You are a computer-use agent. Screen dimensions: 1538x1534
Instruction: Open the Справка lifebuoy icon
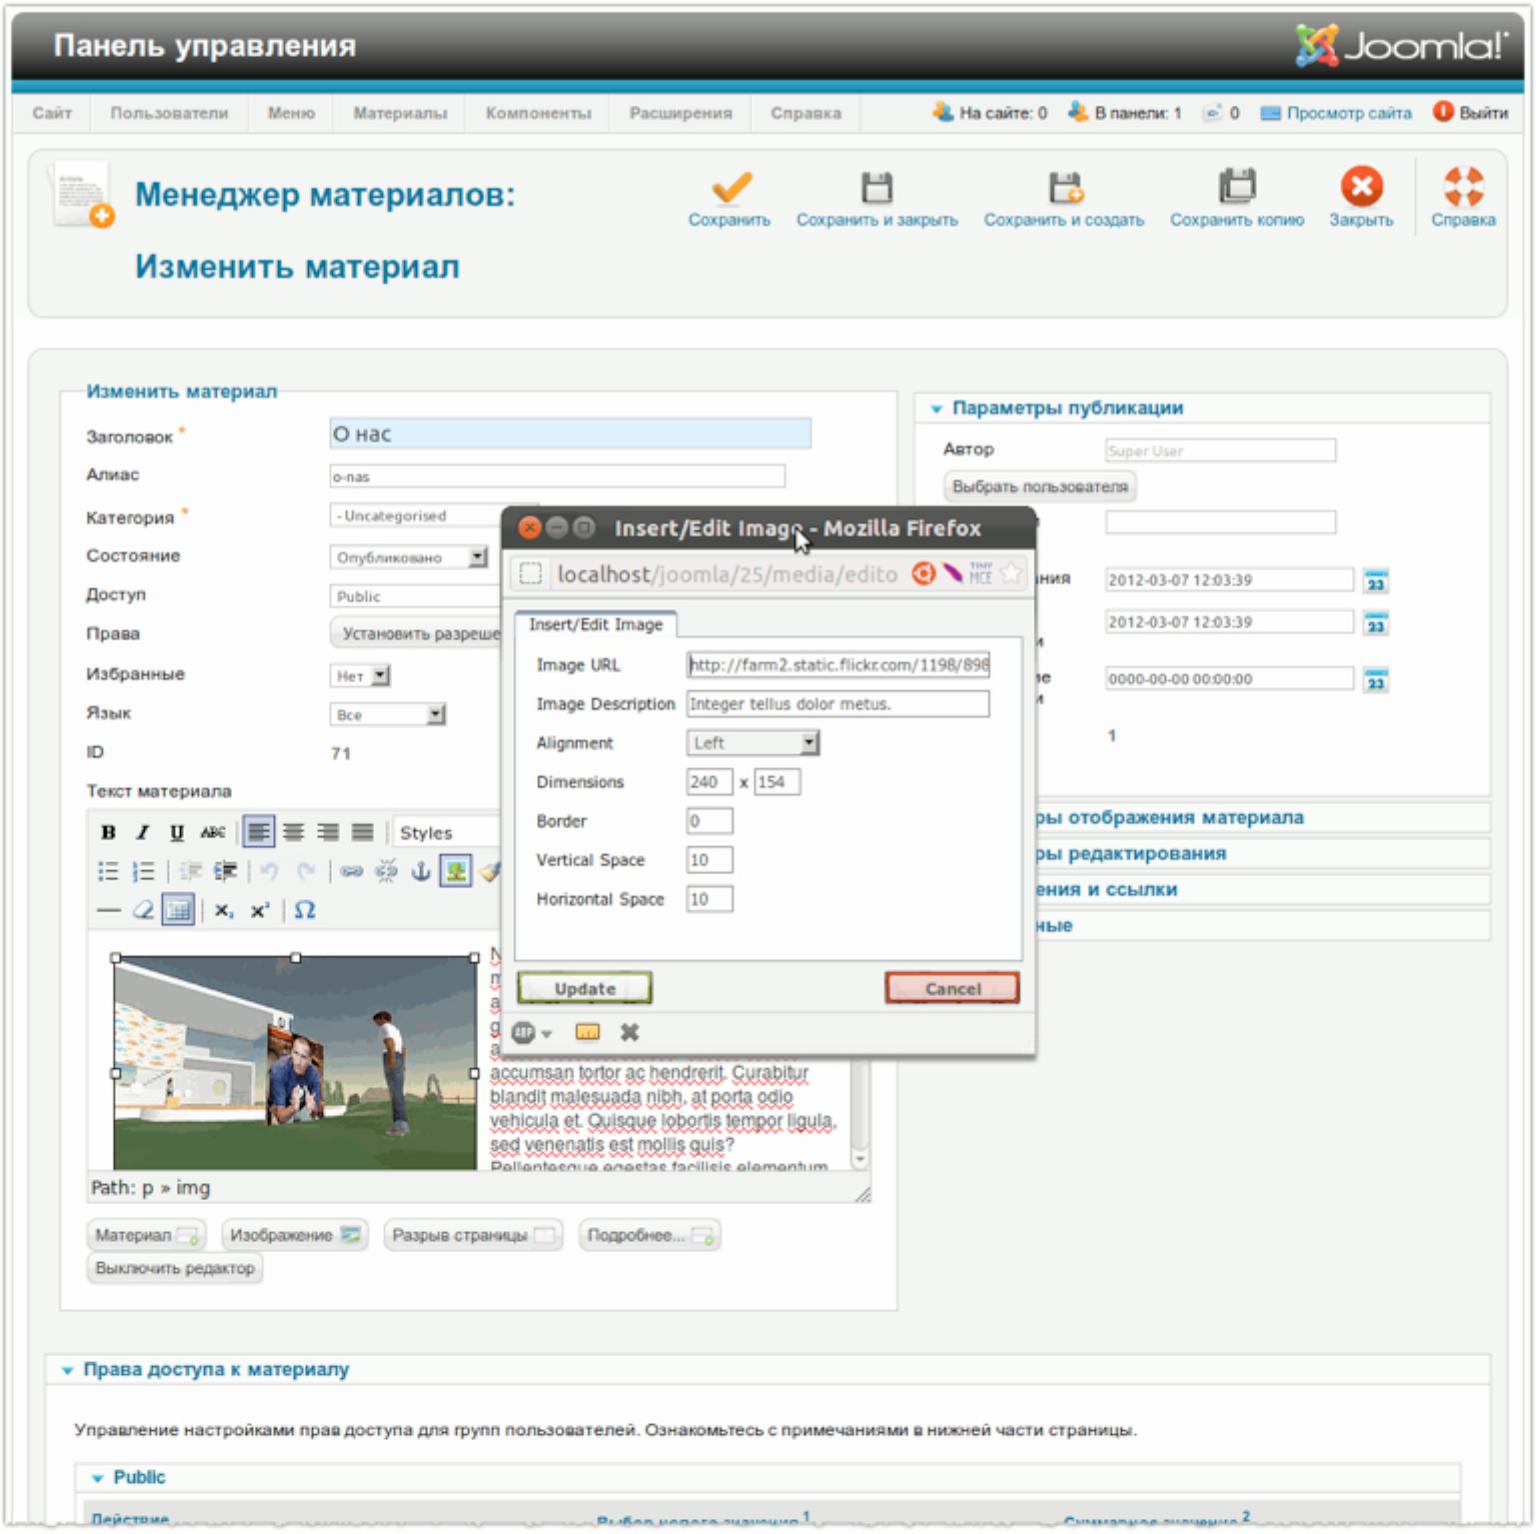(x=1462, y=187)
